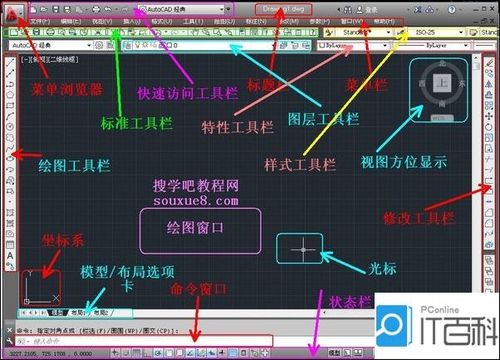Open the layer list dropdown showing layer 0

click(203, 45)
